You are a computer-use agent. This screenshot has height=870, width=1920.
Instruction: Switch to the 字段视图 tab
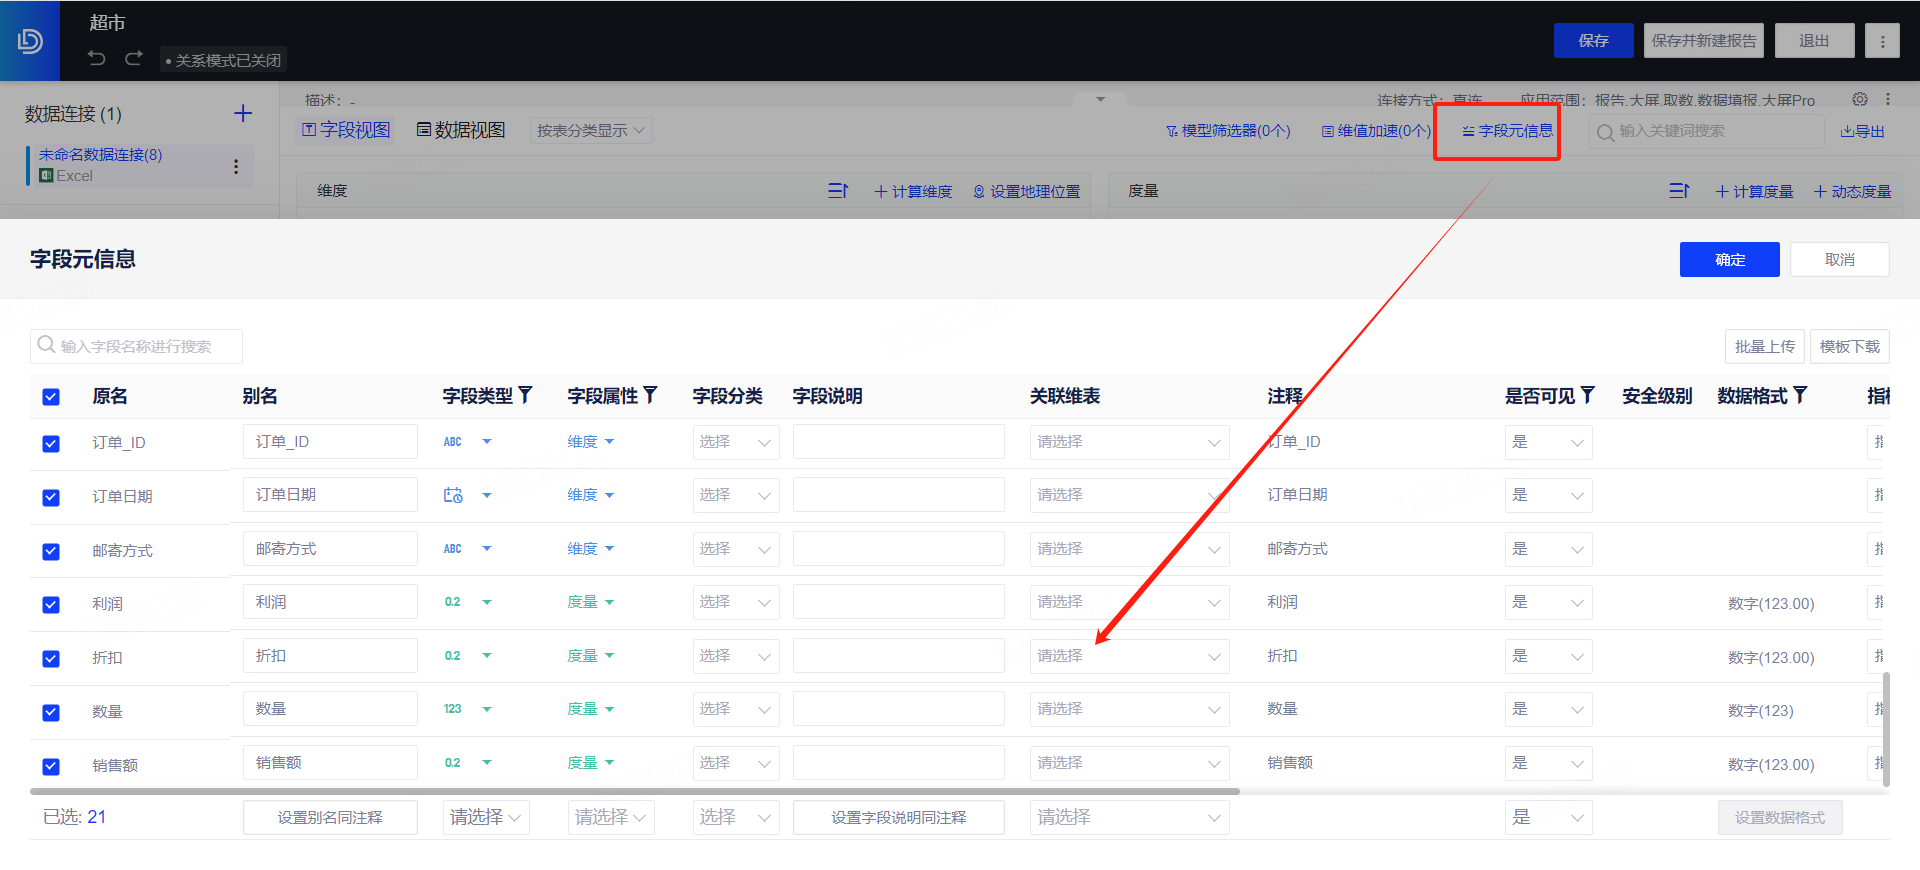point(347,131)
